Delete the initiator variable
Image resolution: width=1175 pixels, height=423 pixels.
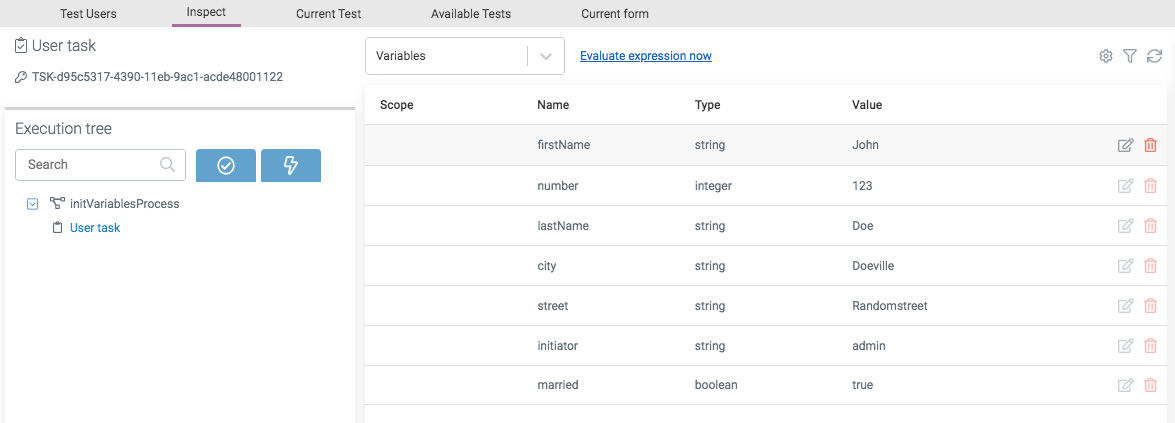(1150, 346)
